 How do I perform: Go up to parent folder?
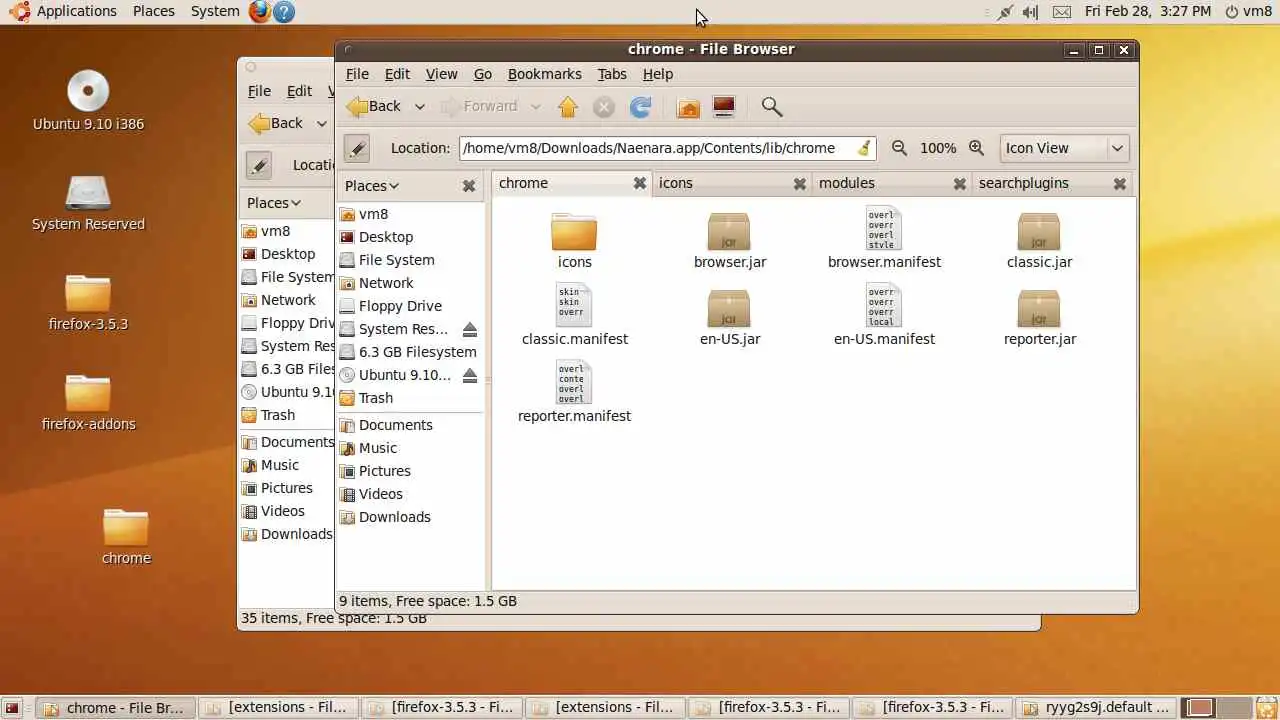click(x=568, y=107)
